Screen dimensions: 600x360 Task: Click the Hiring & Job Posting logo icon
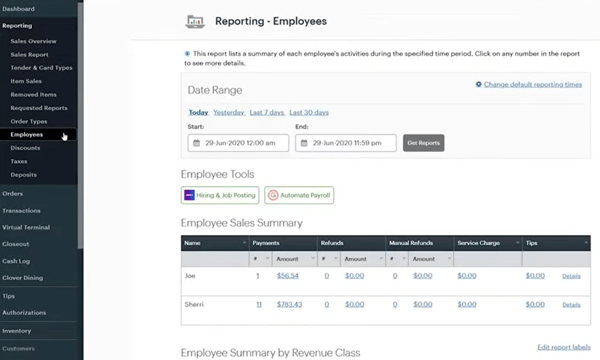point(189,195)
